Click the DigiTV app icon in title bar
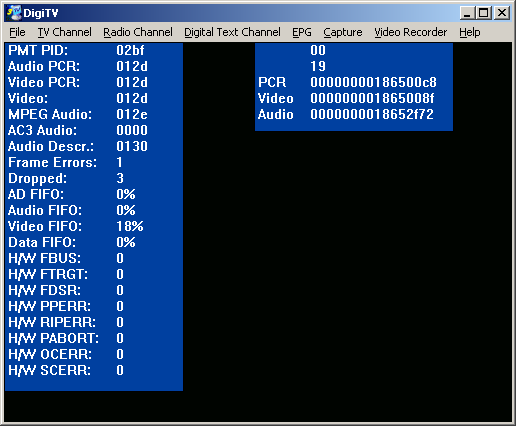Viewport: 516px width, 426px height. pos(14,13)
